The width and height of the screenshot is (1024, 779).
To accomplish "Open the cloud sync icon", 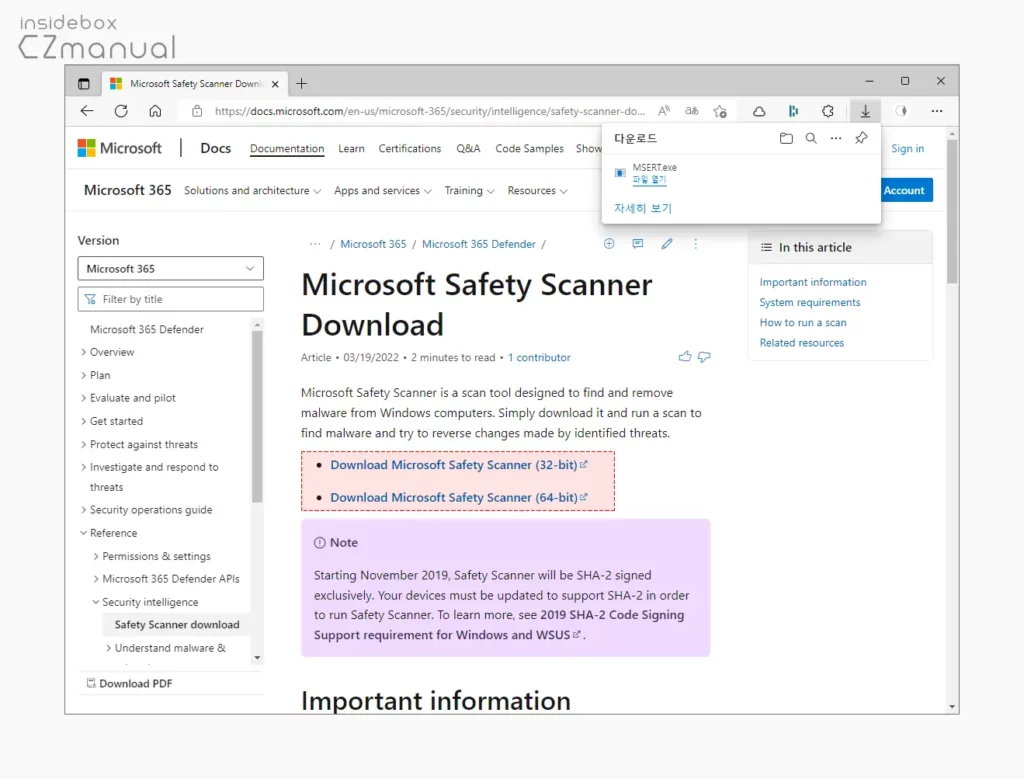I will (759, 110).
